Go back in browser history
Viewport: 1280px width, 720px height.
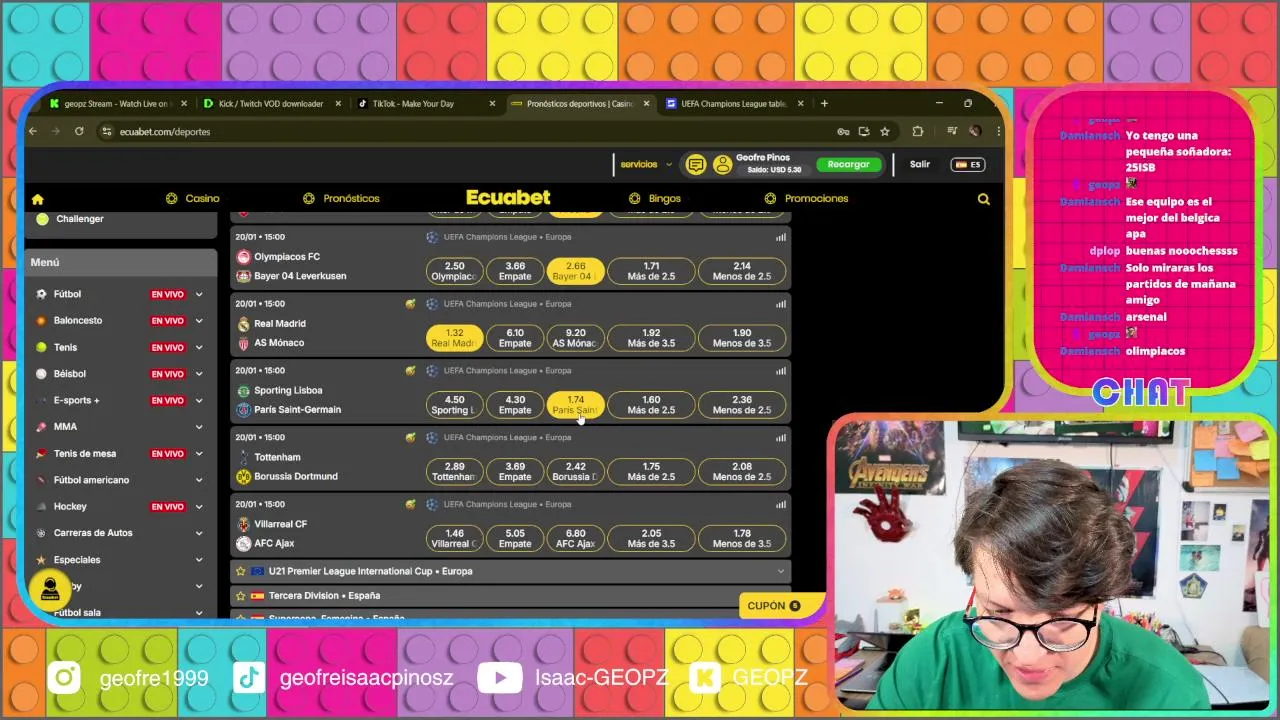tap(33, 131)
